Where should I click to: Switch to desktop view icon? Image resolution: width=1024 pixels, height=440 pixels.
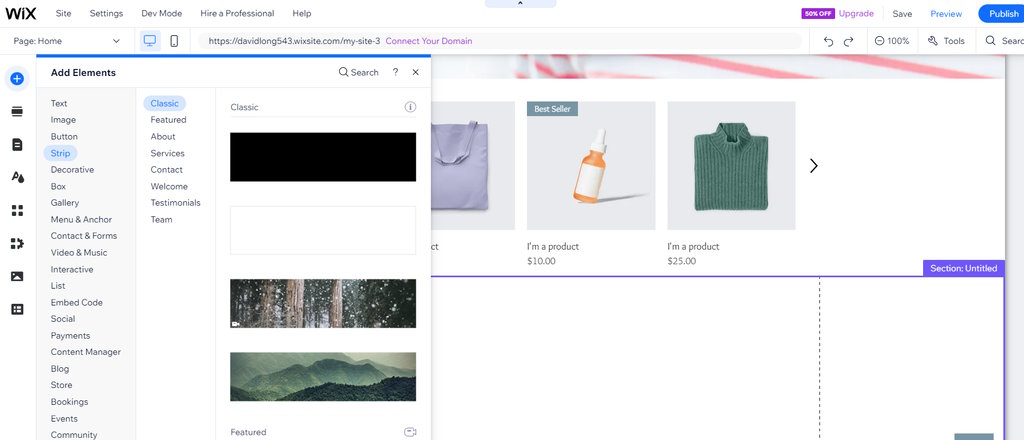tap(150, 41)
